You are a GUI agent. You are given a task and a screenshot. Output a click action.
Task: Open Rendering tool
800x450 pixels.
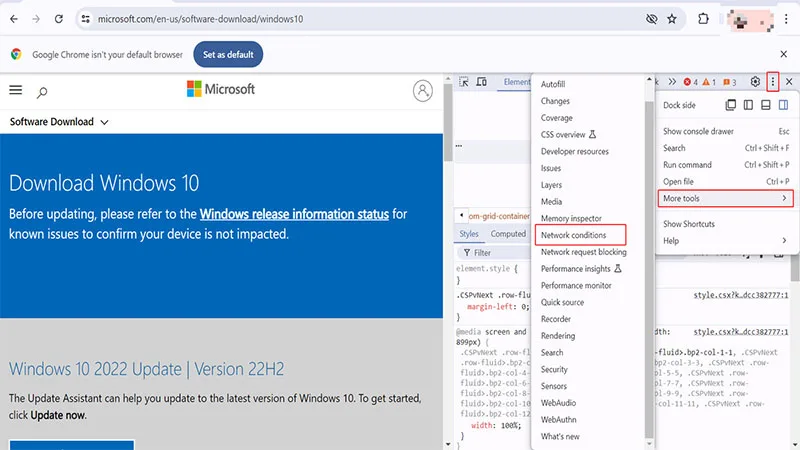[558, 336]
